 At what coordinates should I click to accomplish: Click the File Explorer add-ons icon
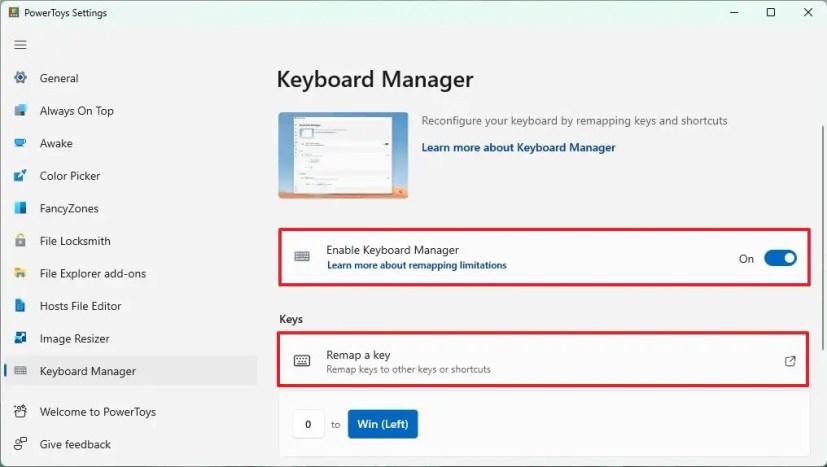coord(20,273)
